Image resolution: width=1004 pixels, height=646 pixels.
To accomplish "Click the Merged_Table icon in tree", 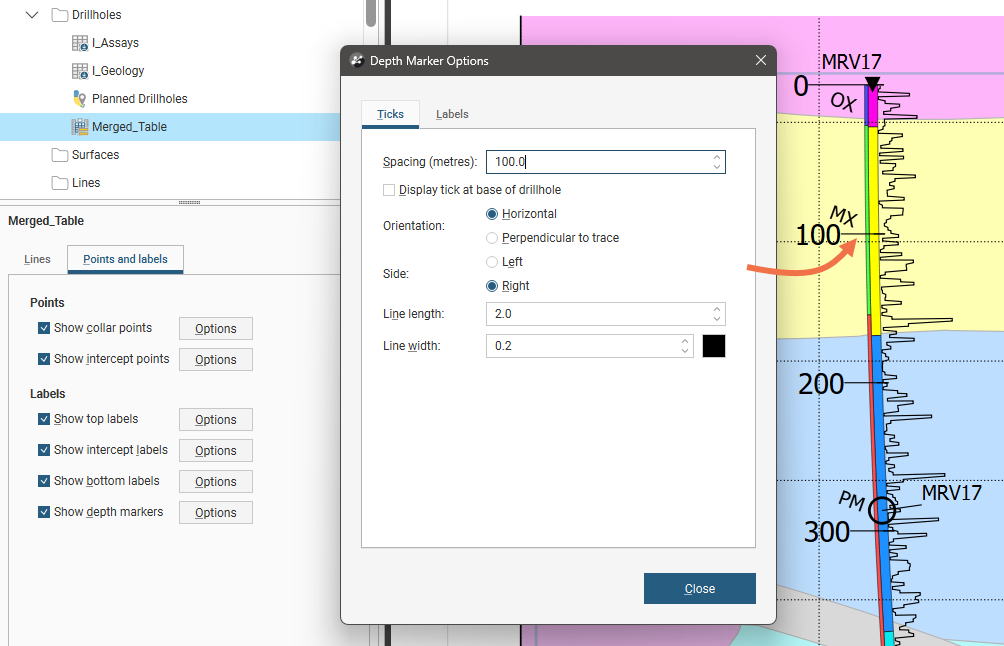I will click(x=81, y=127).
